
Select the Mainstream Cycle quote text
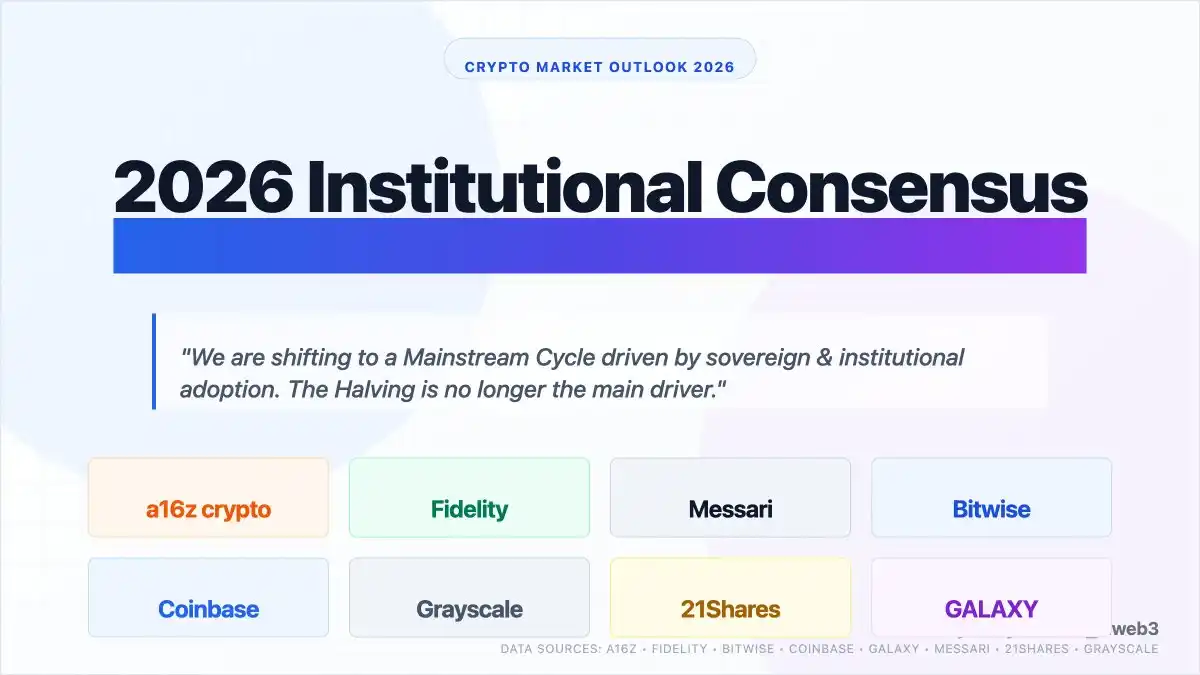pos(571,372)
